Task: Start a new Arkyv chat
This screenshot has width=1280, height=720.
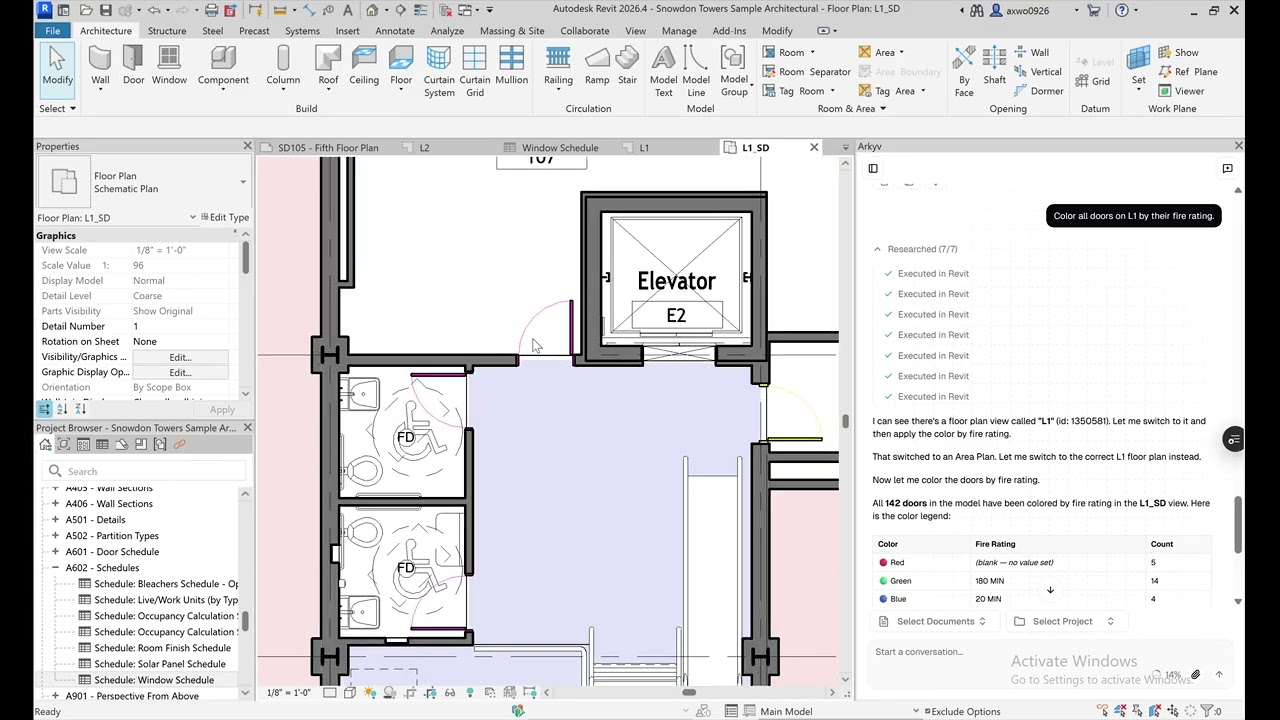Action: click(1227, 169)
